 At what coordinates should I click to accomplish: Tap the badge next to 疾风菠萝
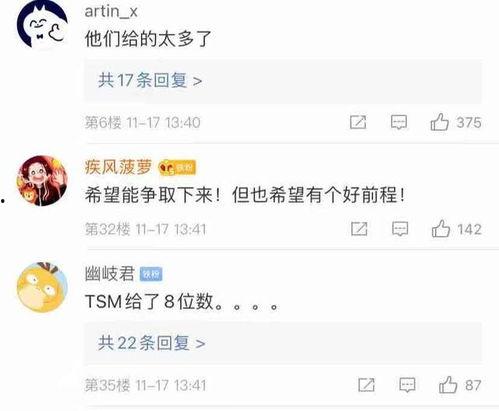[177, 168]
